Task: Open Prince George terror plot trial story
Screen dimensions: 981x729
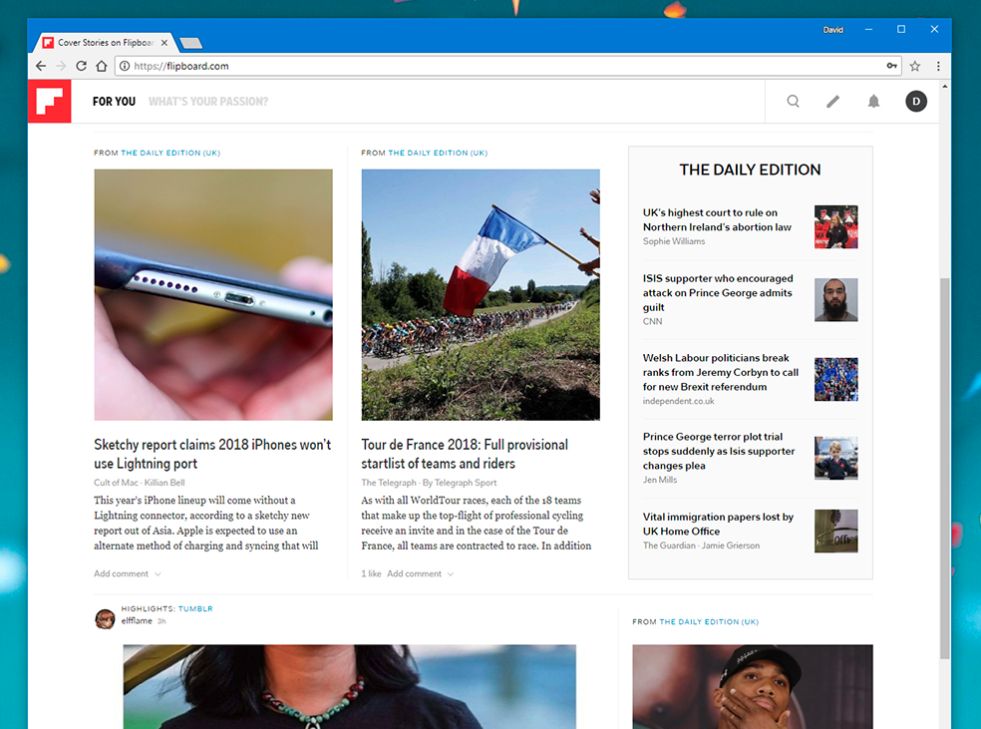Action: pyautogui.click(x=719, y=451)
